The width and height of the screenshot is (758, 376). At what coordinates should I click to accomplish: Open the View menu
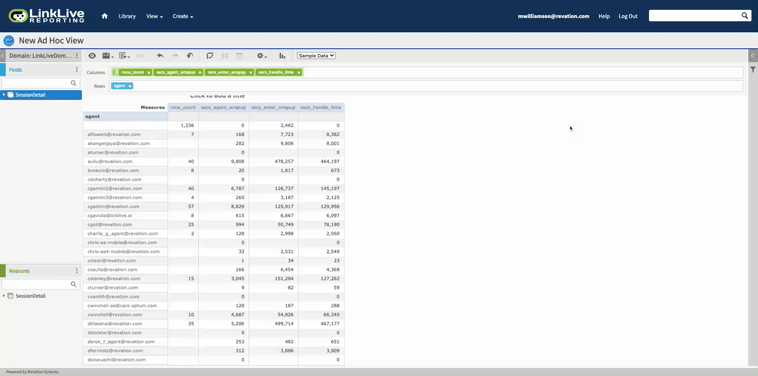(154, 16)
